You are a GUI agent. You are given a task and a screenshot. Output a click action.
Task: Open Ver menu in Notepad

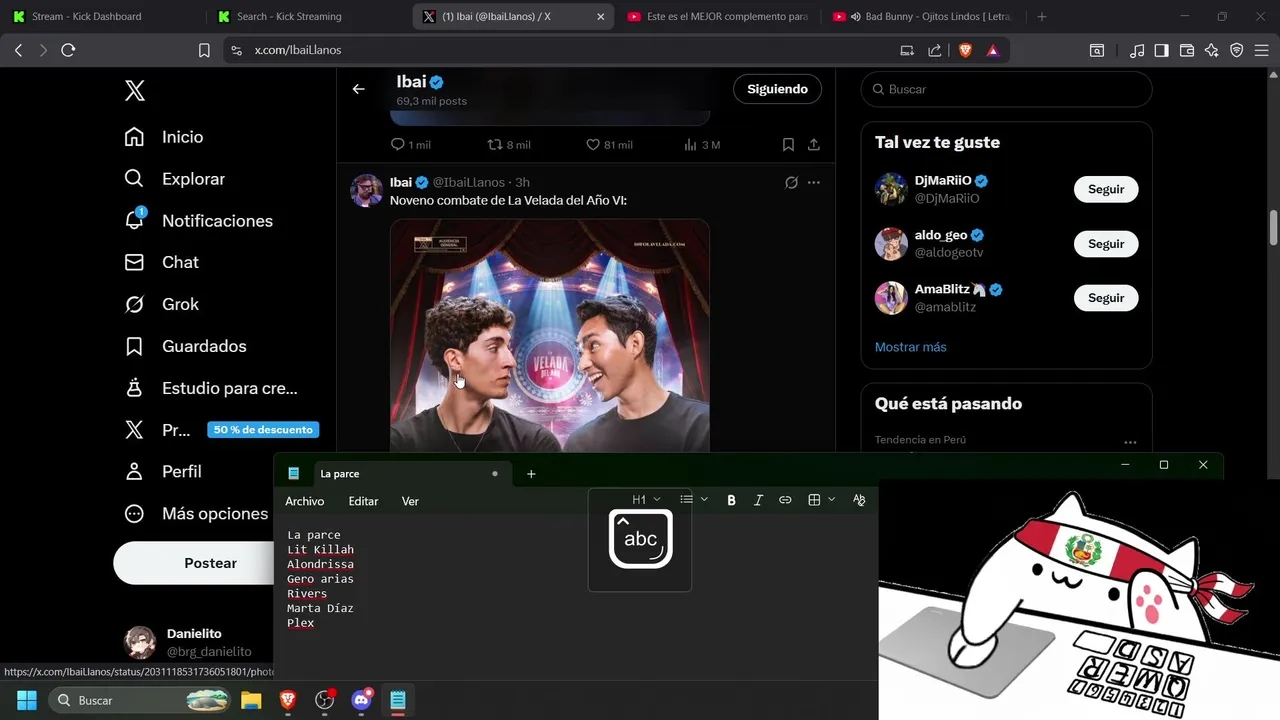coord(410,501)
